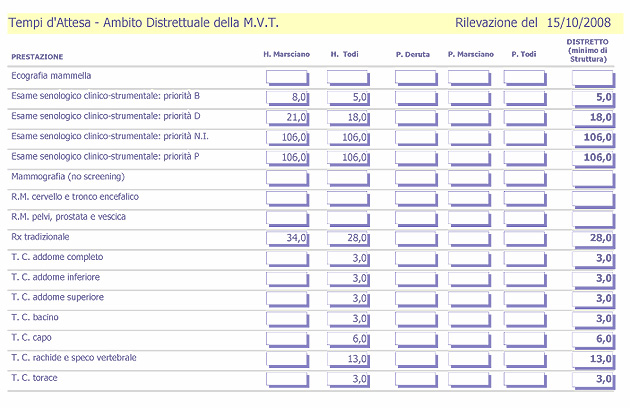Viewport: 630px width, 408px height.
Task: Select the Rilevazione date 15/10/2008
Action: tap(578, 21)
